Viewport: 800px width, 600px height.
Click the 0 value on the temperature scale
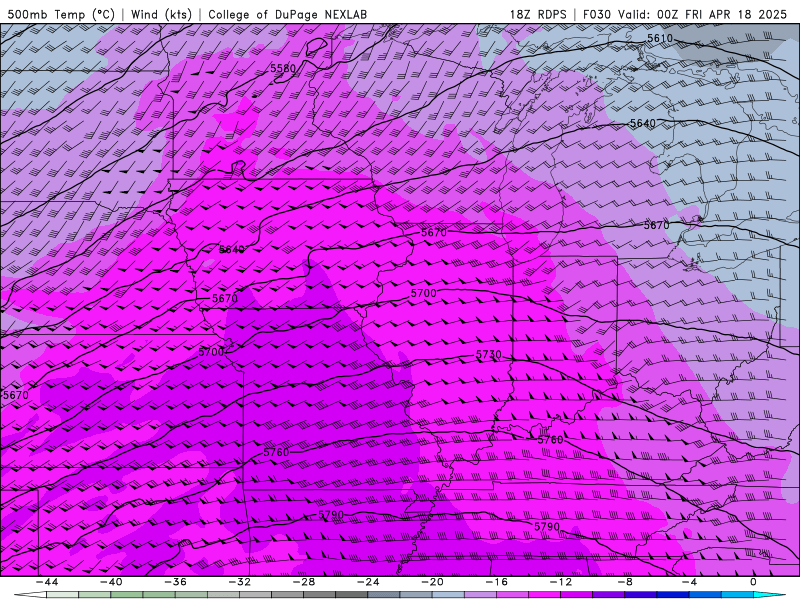(754, 582)
